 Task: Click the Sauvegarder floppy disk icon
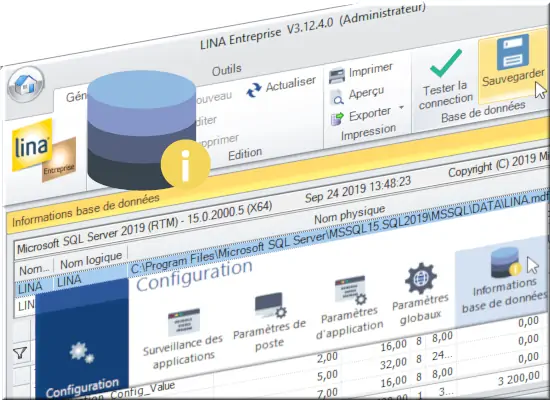(x=512, y=52)
